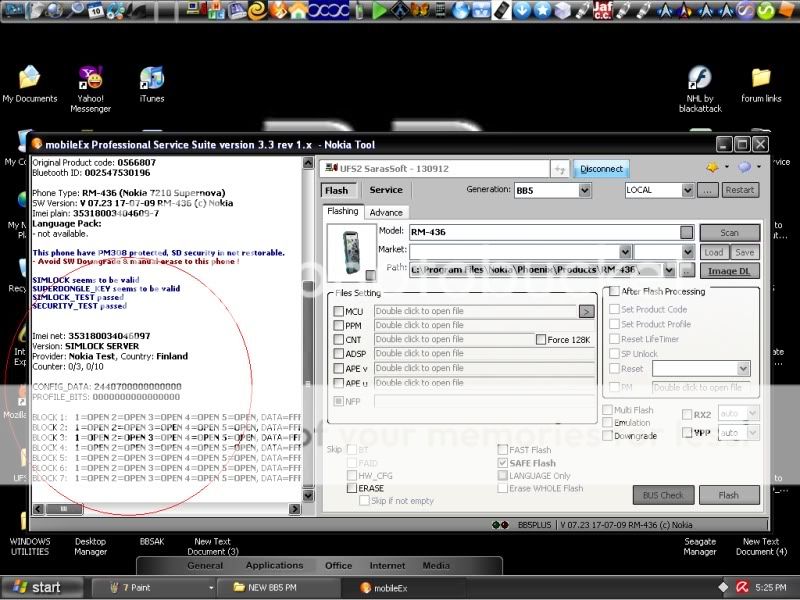
Task: Check the RX2 option
Action: [687, 415]
